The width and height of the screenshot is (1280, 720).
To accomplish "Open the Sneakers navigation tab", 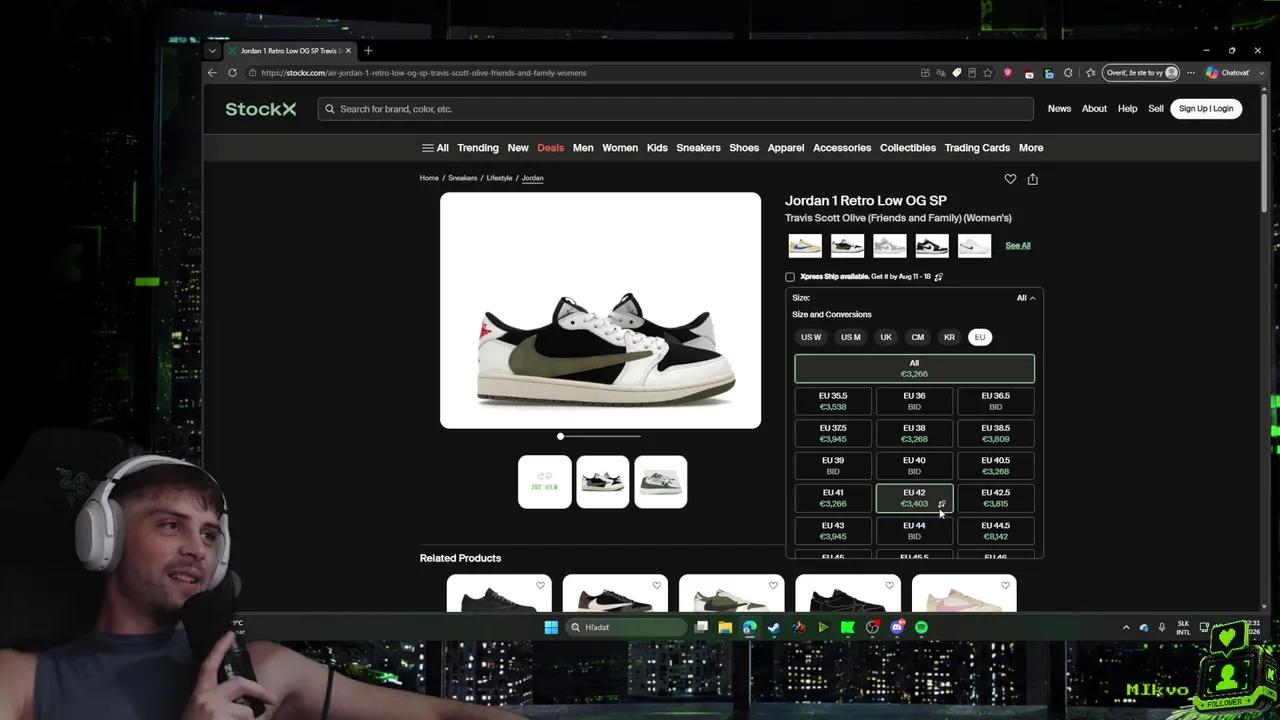I will (x=698, y=148).
